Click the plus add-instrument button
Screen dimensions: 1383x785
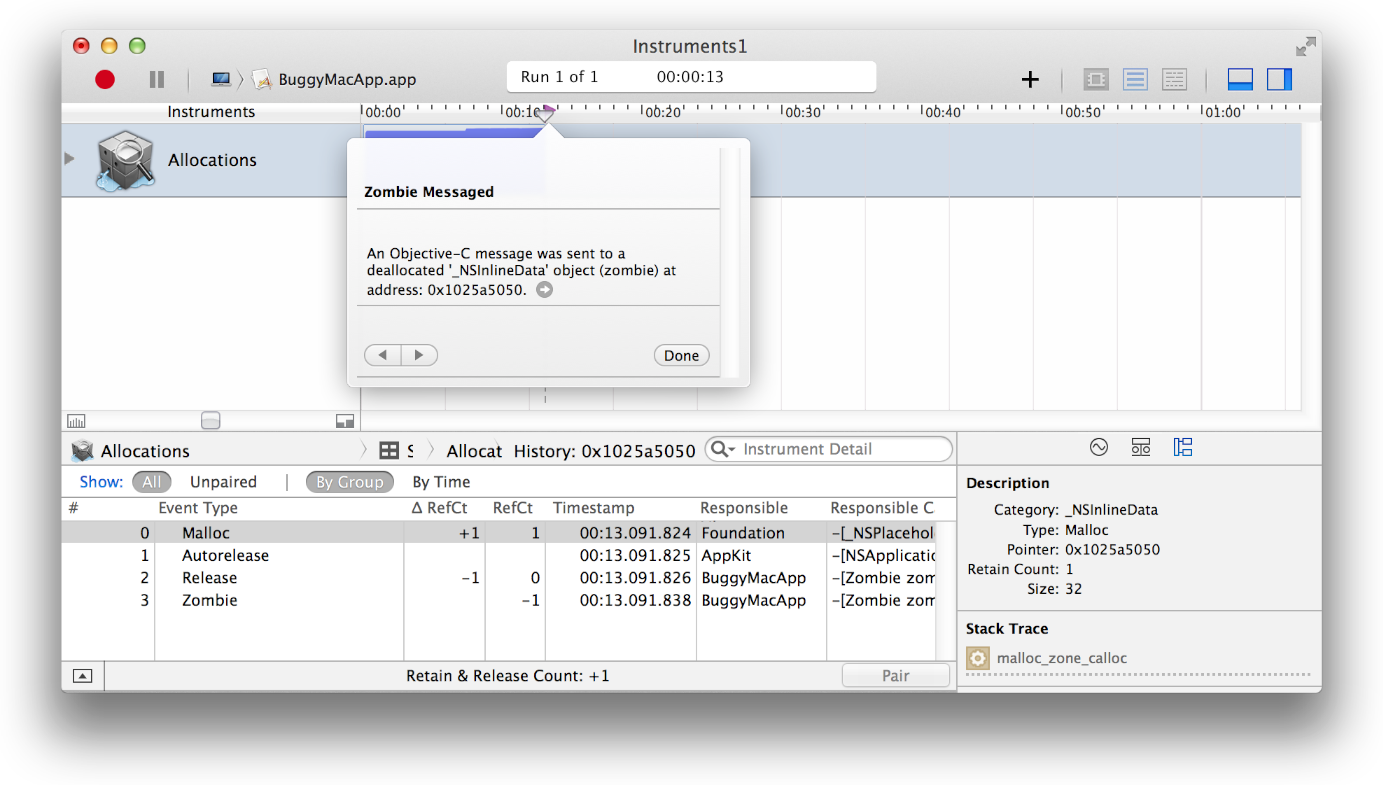1030,79
